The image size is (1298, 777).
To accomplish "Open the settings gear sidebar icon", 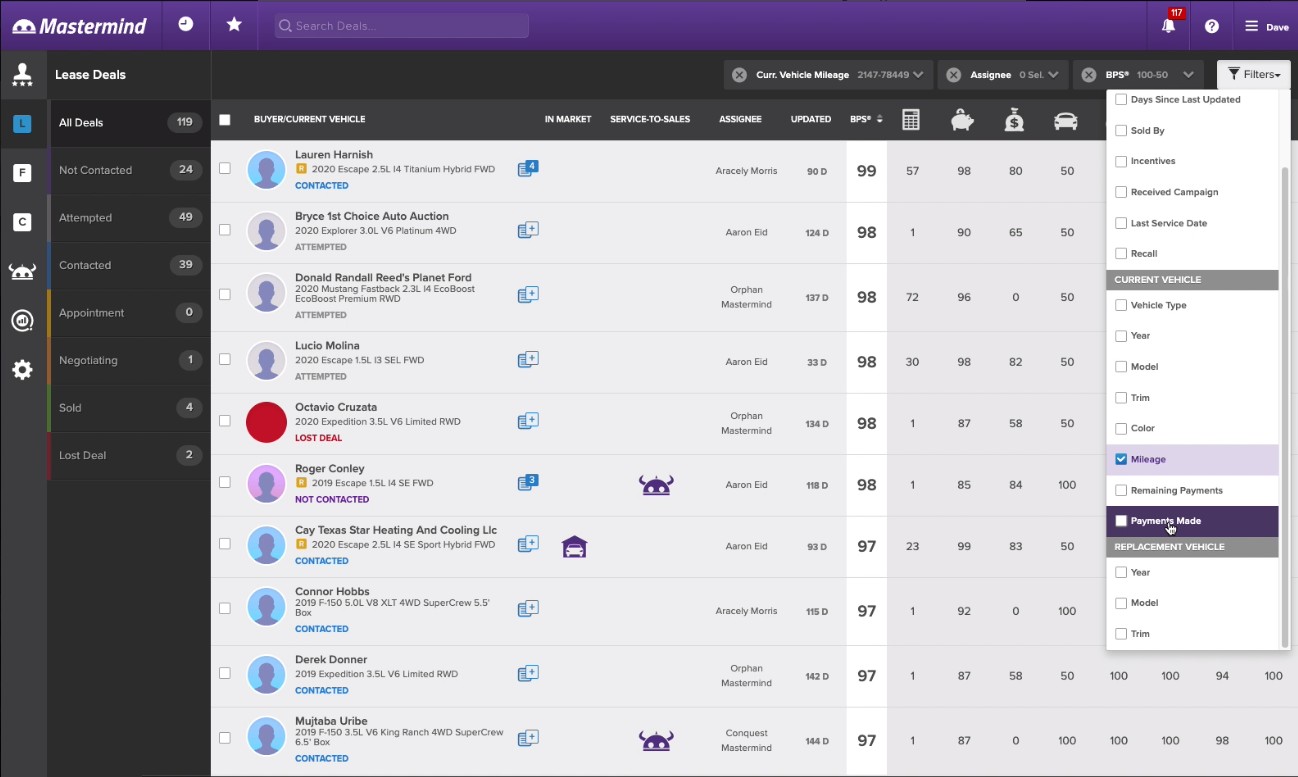I will click(22, 370).
